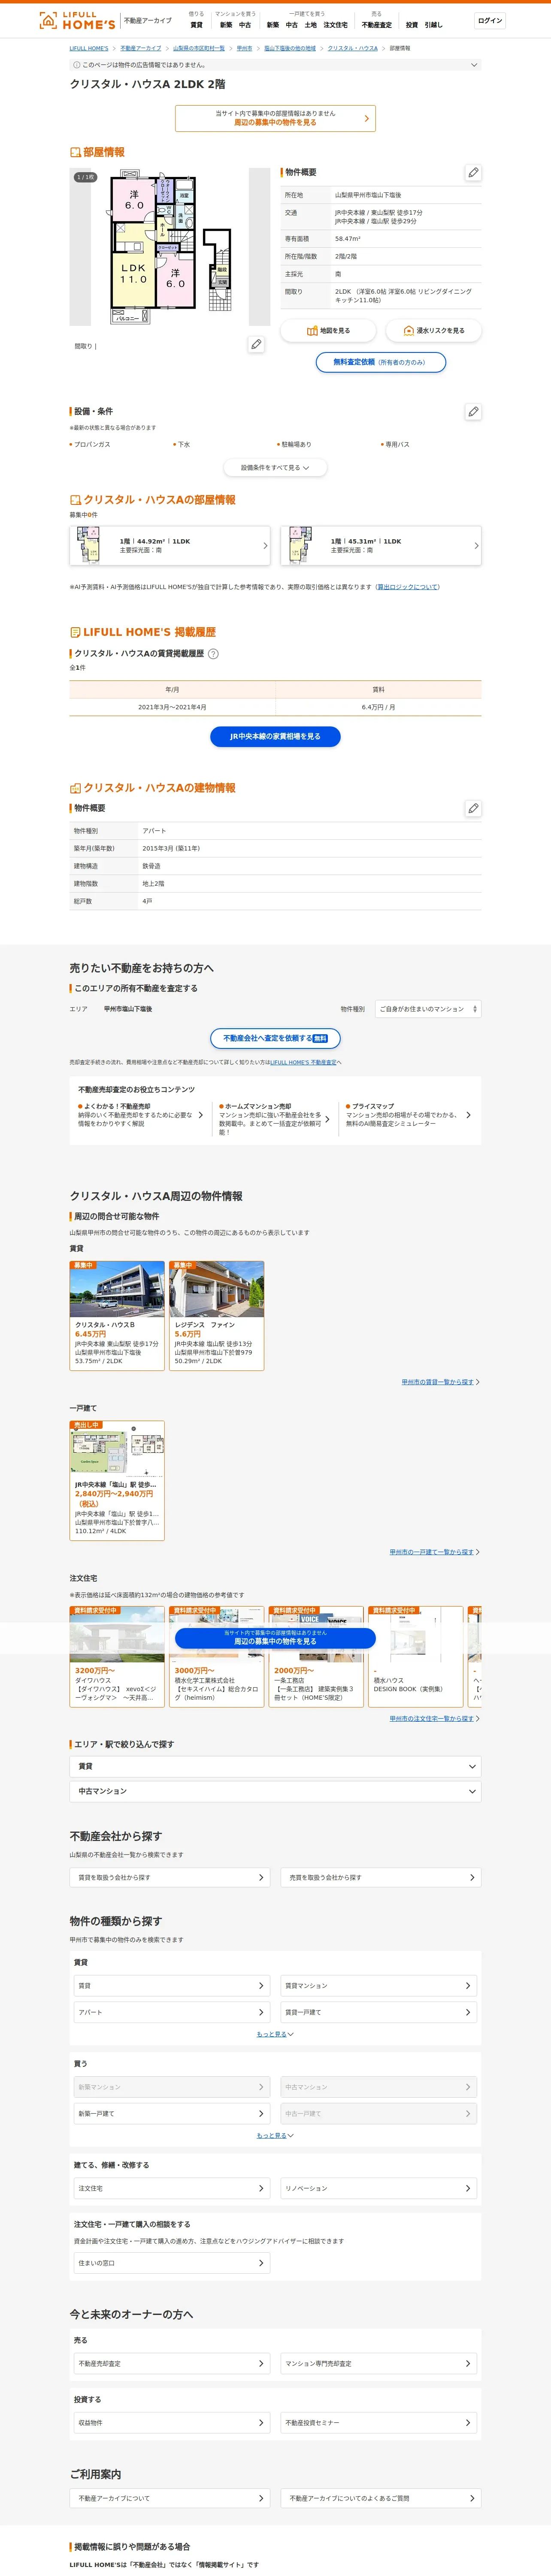This screenshot has width=551, height=2576.
Task: Click 無料査定依頼 button
Action: [381, 362]
